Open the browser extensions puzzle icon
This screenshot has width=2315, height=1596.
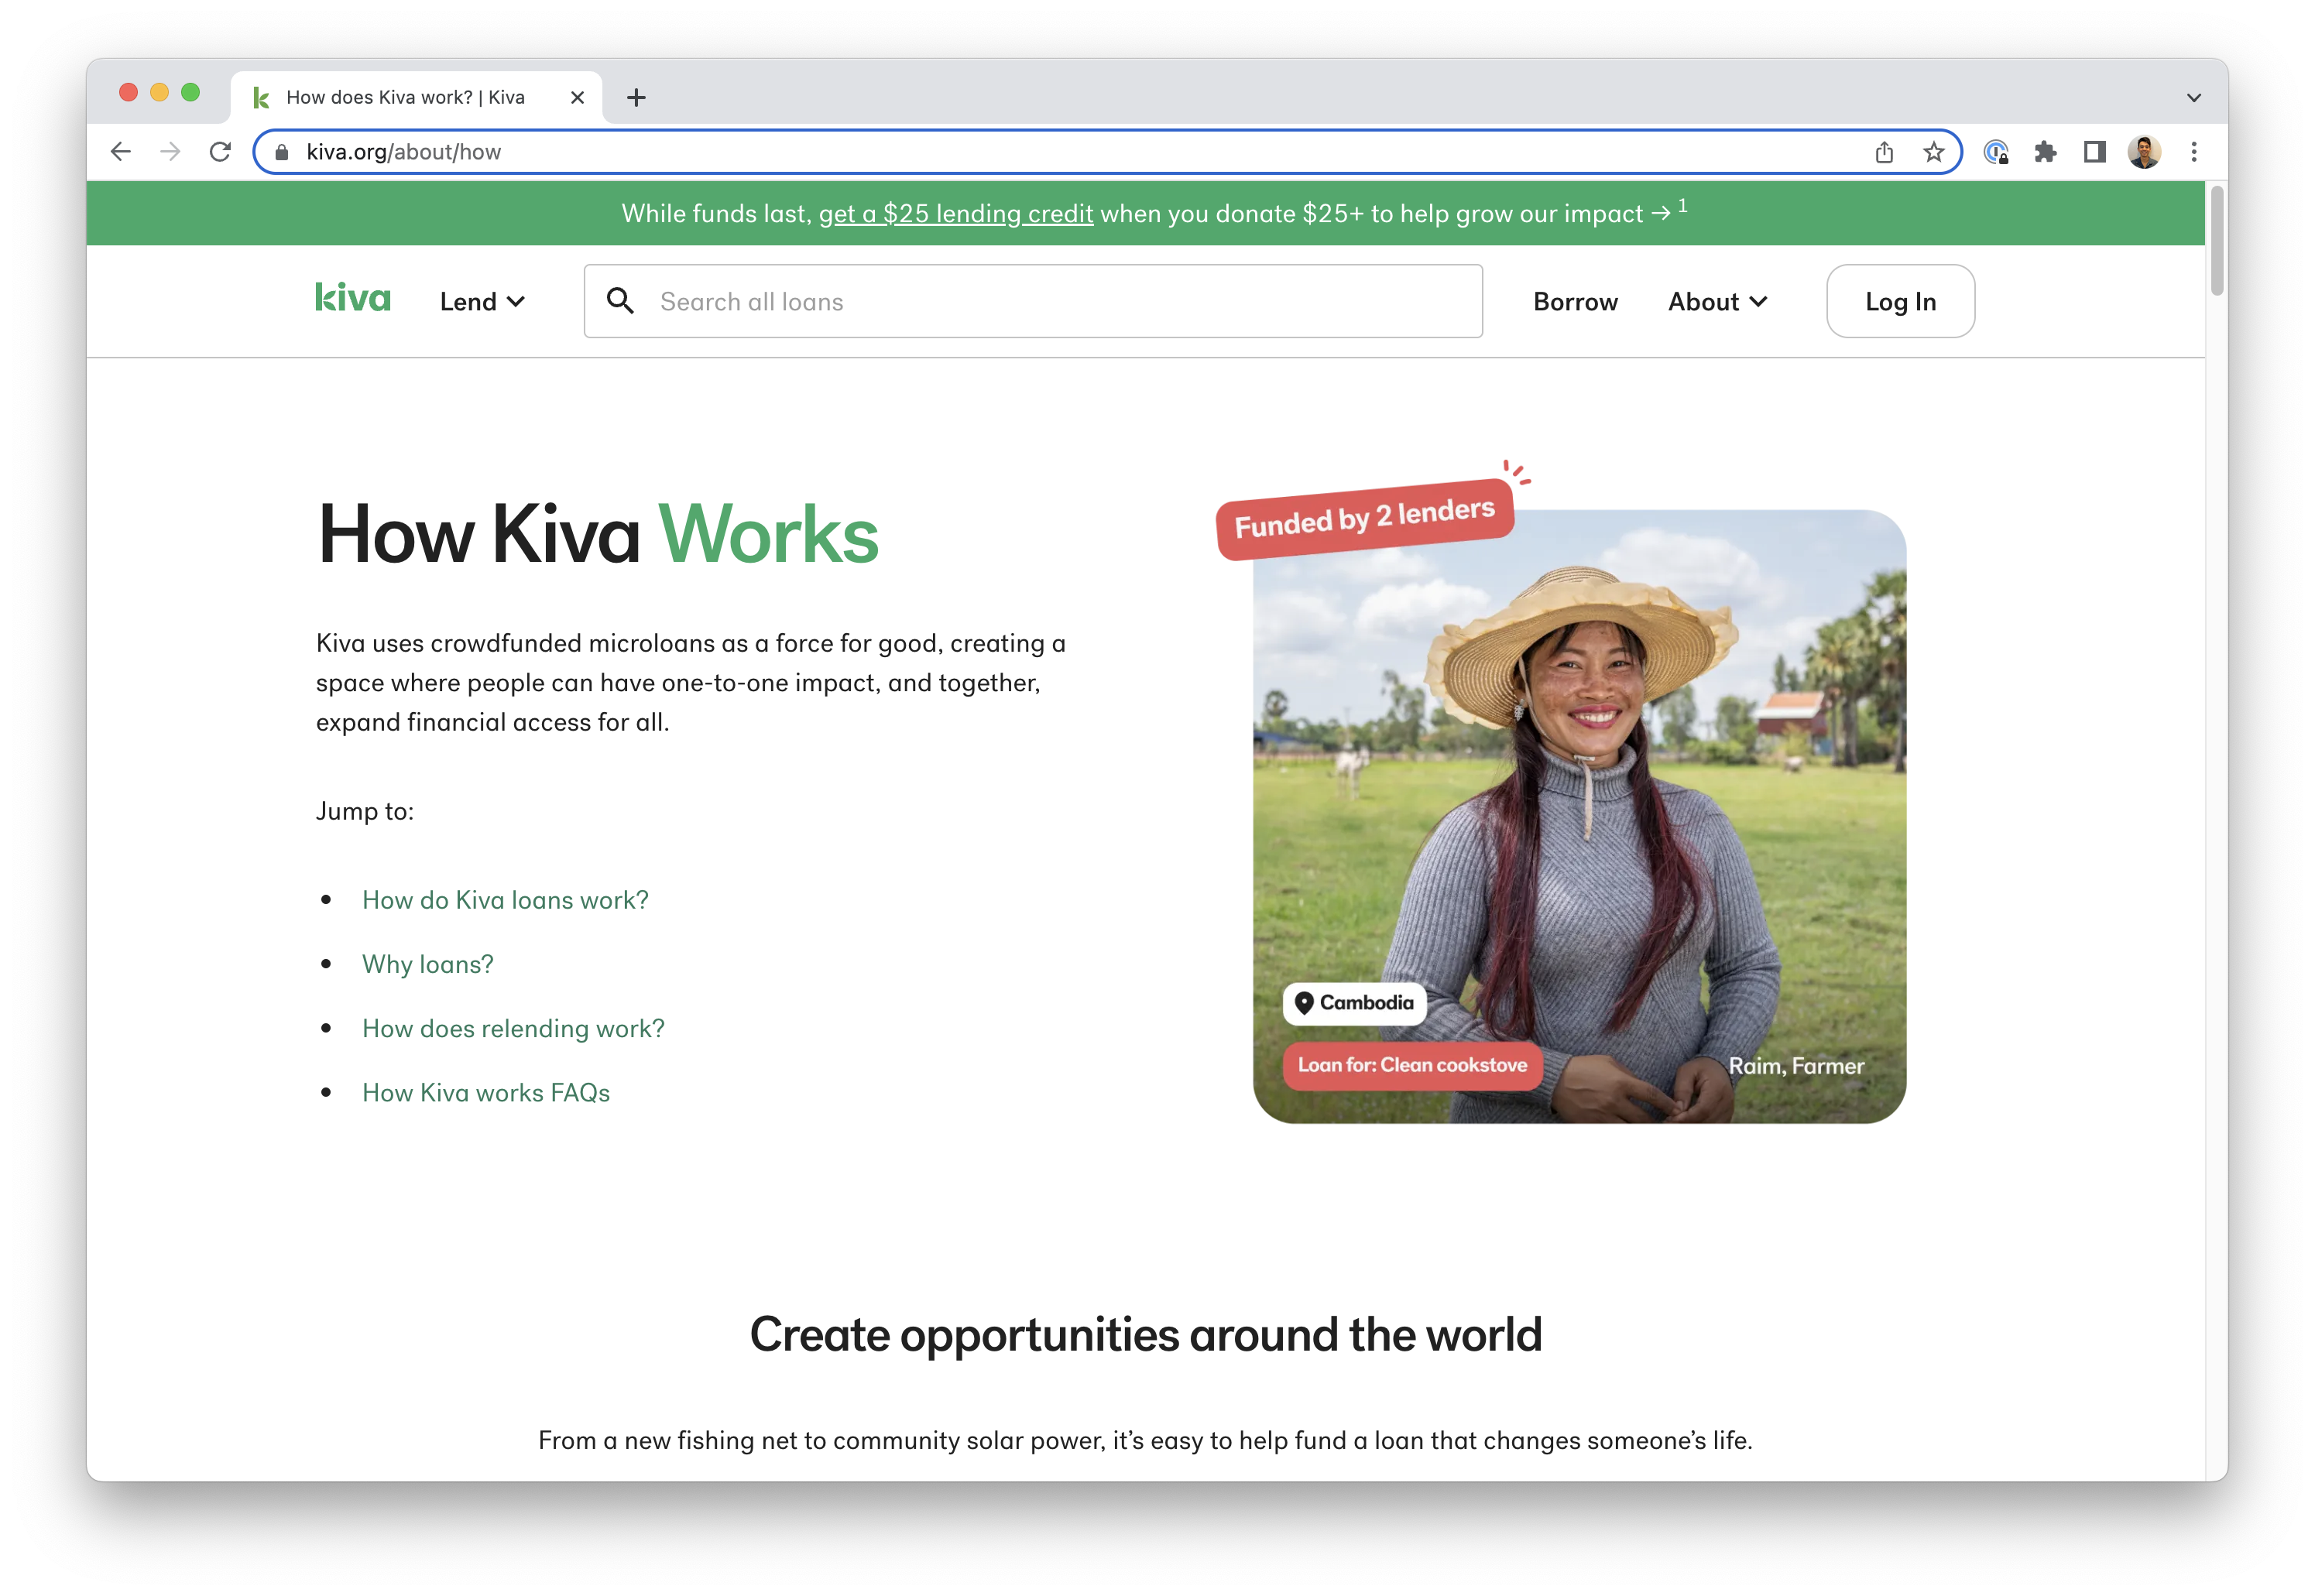[x=2045, y=151]
